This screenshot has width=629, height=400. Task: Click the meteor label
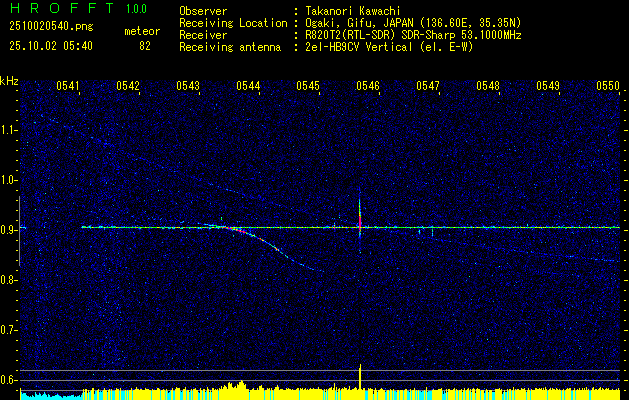(x=142, y=31)
